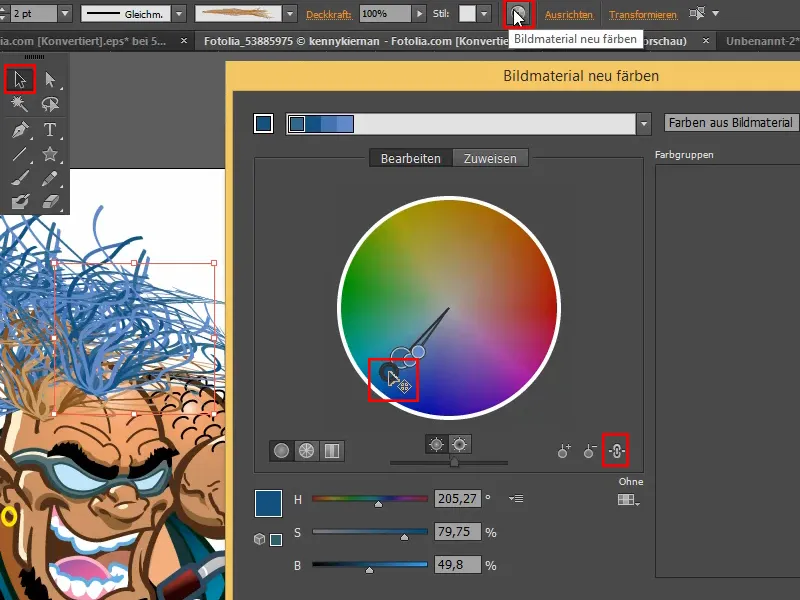
Task: Click the B value field 49,8
Action: [x=457, y=565]
